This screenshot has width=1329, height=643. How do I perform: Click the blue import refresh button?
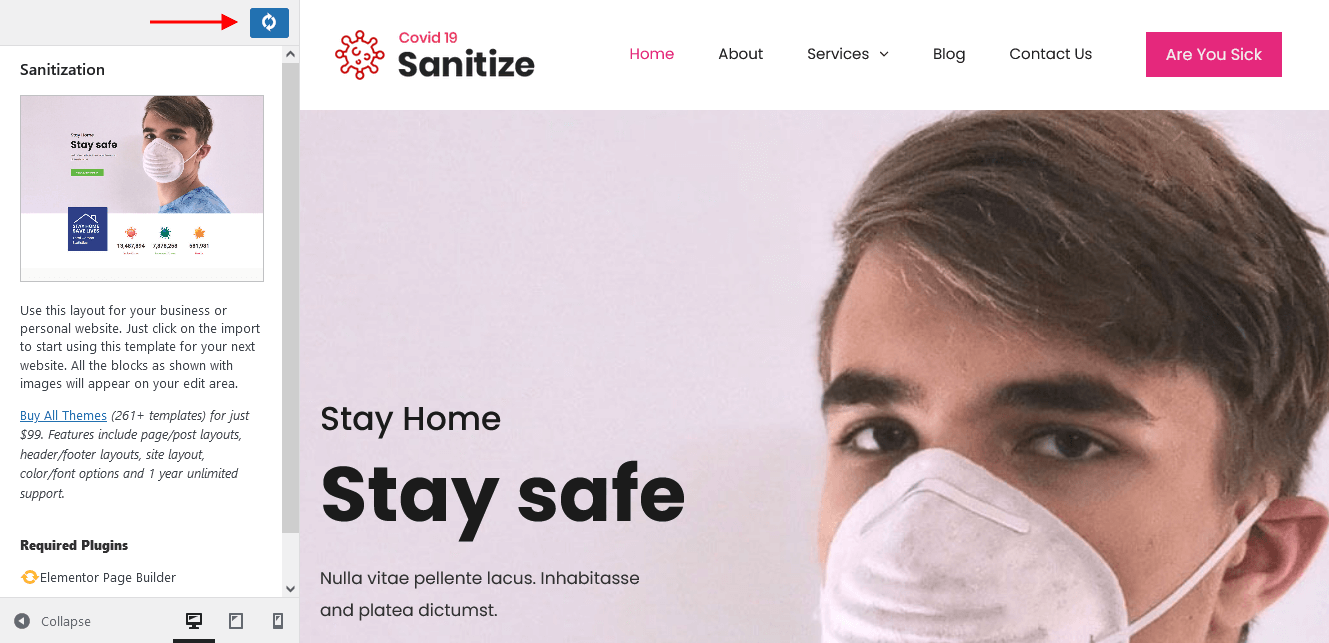click(x=269, y=22)
